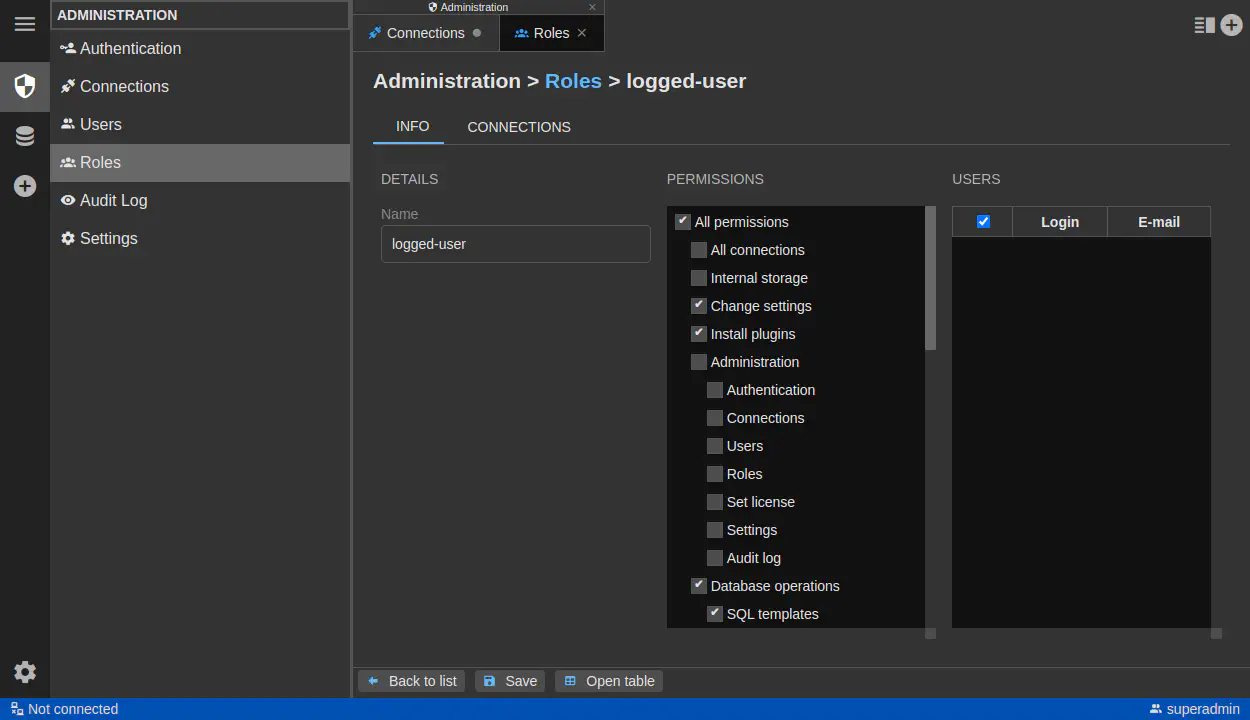Open table for roles
Image resolution: width=1250 pixels, height=720 pixels.
[x=609, y=681]
